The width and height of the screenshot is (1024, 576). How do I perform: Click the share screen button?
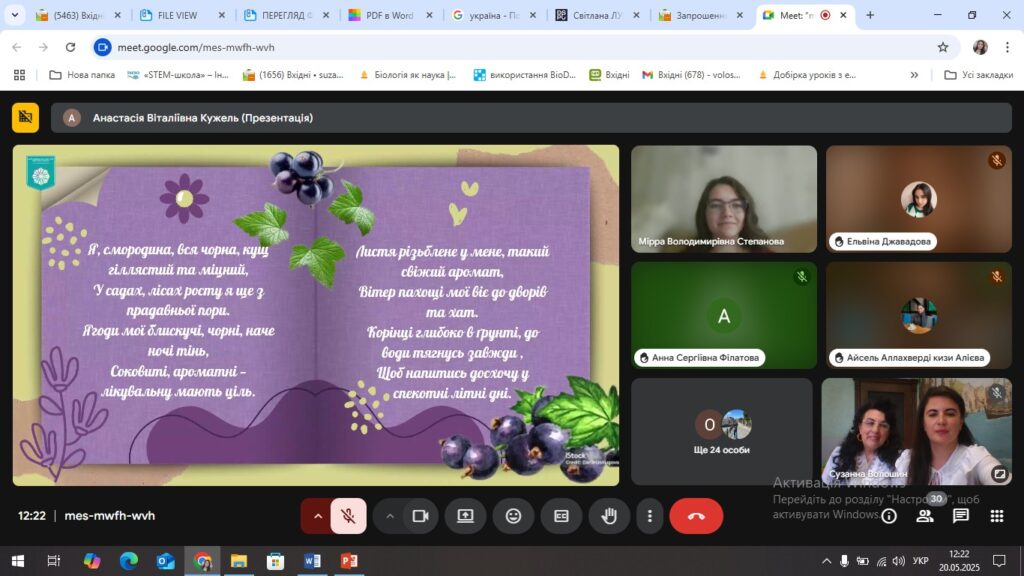tap(465, 516)
